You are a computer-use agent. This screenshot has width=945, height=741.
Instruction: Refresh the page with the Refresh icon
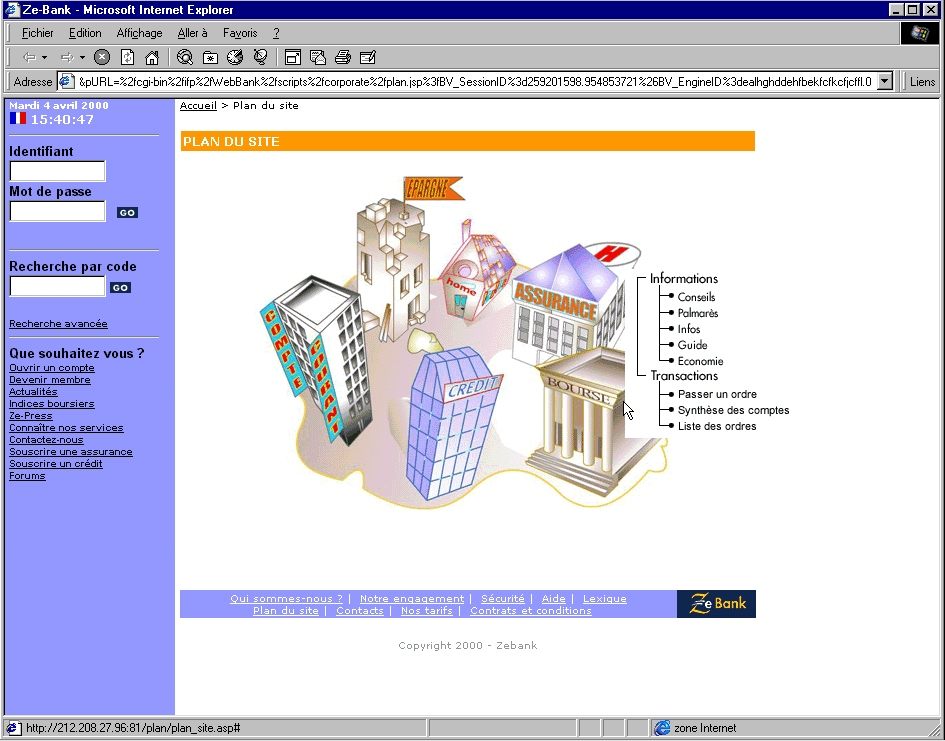tap(127, 58)
